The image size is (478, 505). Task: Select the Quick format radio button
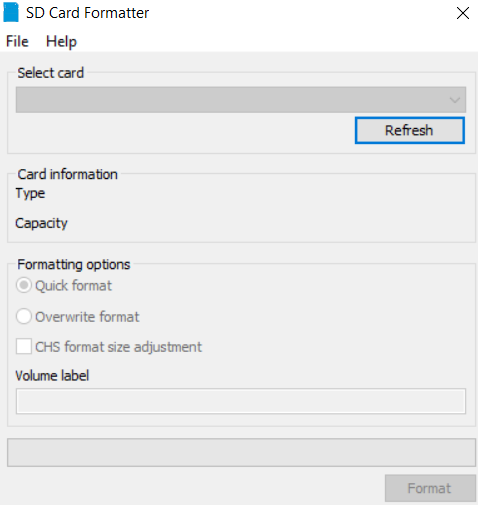pos(24,286)
